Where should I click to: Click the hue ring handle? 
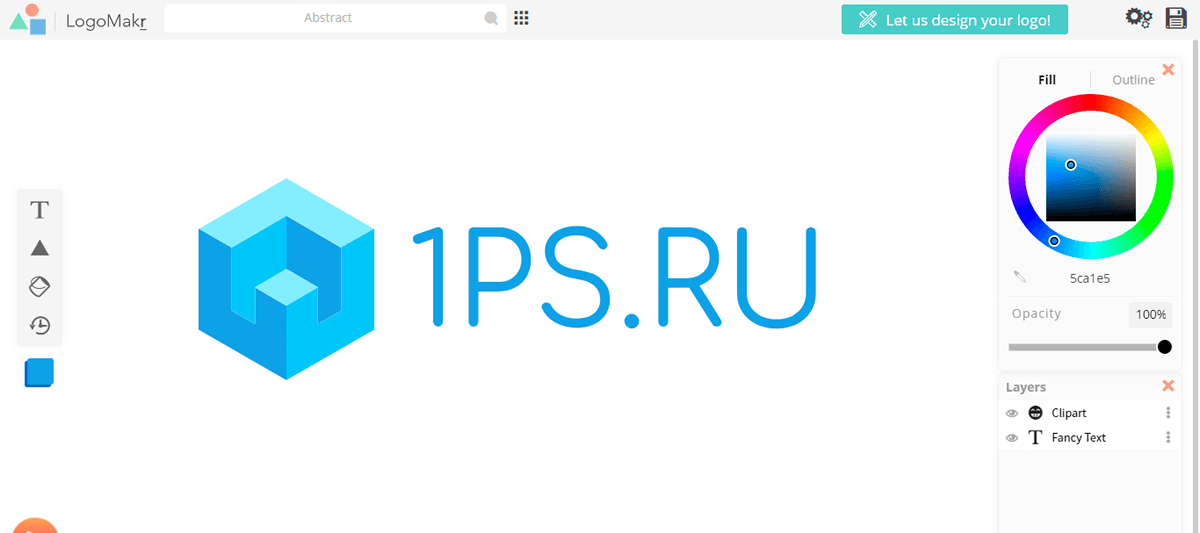(1054, 241)
